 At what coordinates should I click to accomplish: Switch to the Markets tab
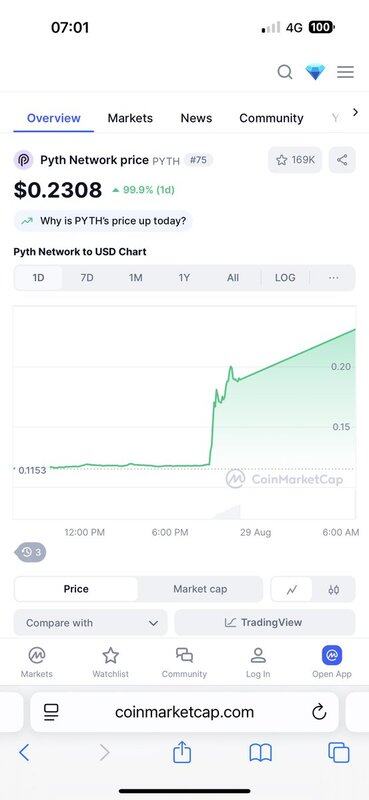pos(130,118)
